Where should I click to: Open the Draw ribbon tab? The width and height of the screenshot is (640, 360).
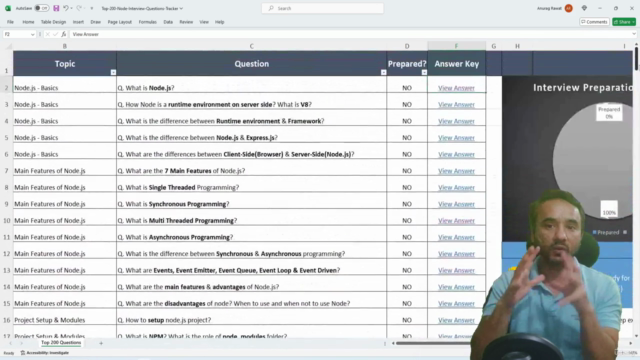(x=96, y=22)
